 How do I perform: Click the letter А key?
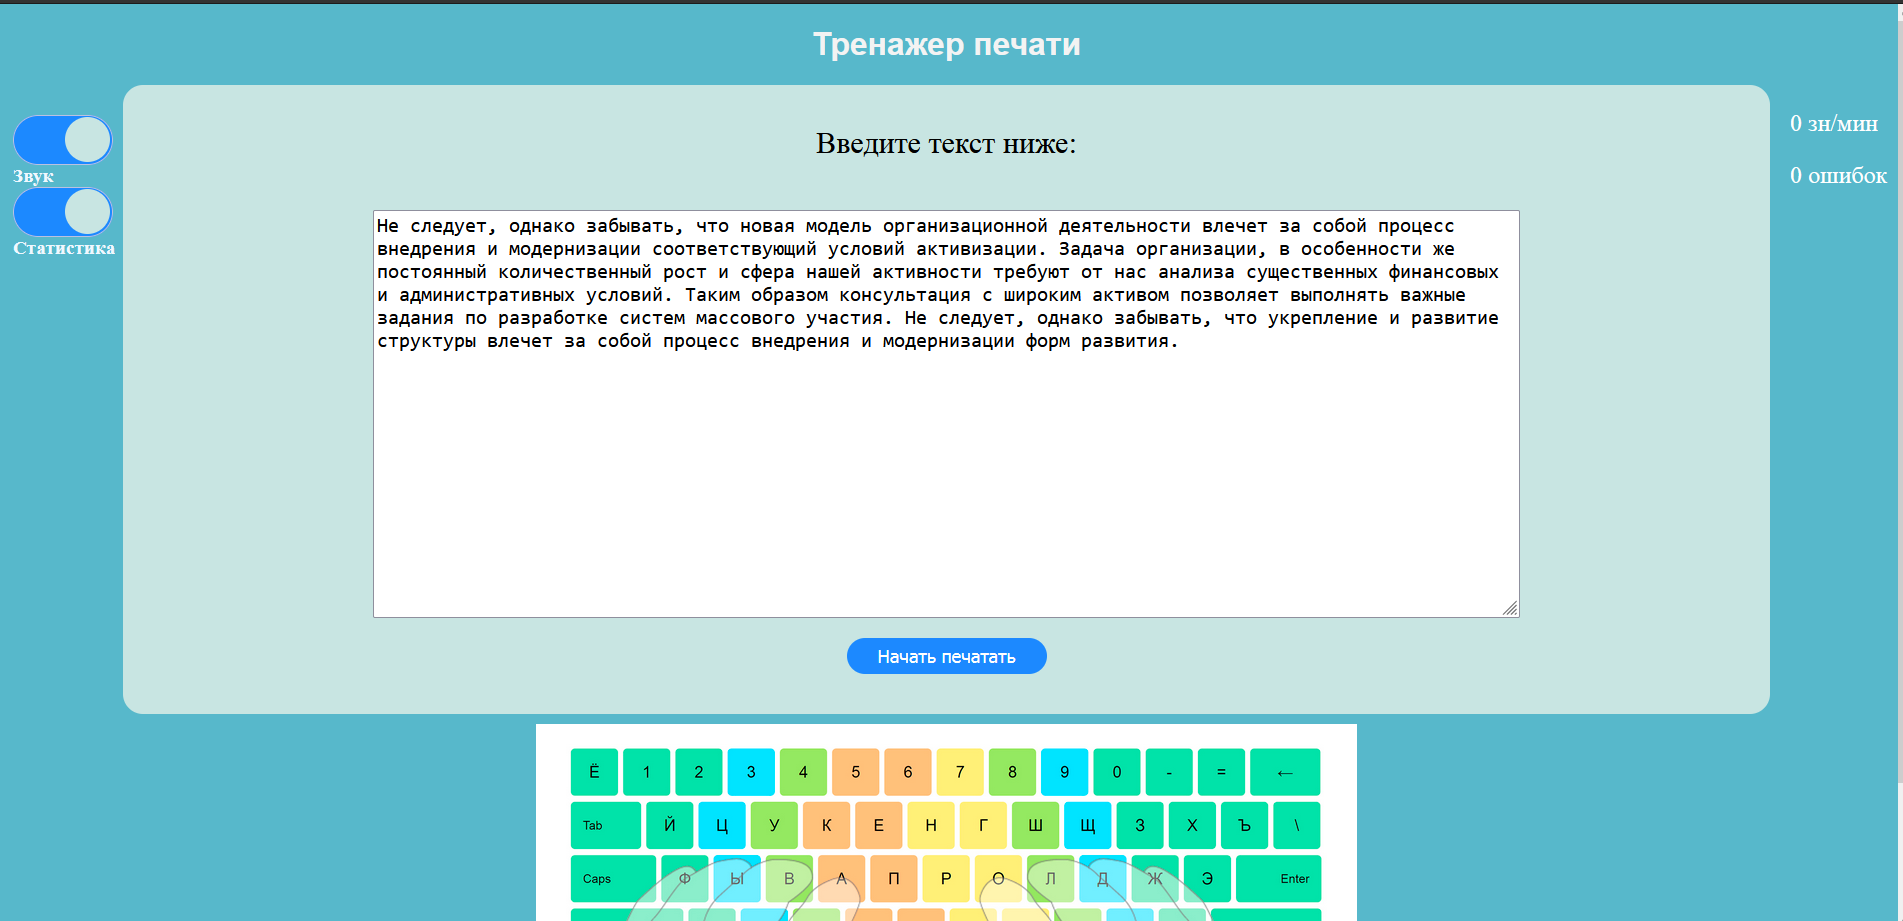842,878
